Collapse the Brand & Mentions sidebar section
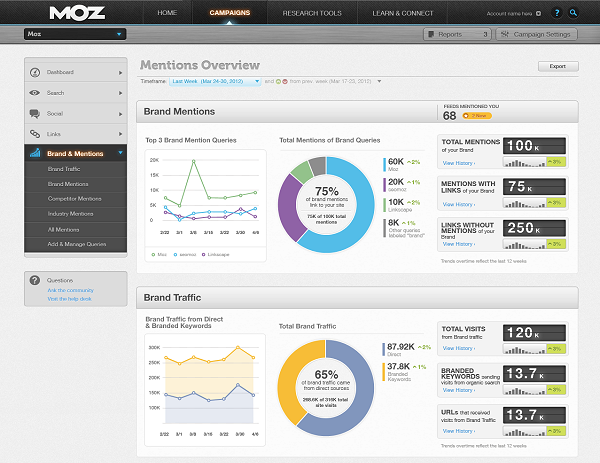Screen dimensions: 600x463 (119, 153)
